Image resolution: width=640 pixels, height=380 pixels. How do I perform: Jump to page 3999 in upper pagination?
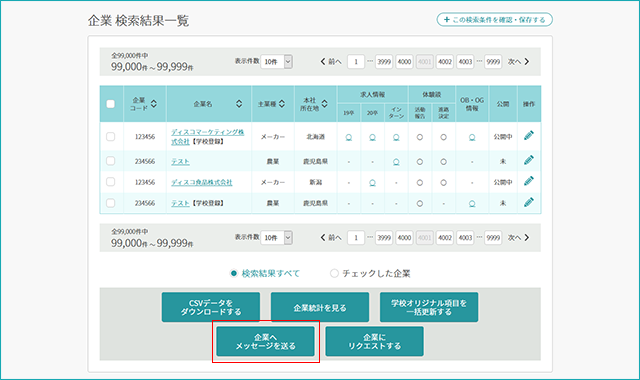point(384,62)
